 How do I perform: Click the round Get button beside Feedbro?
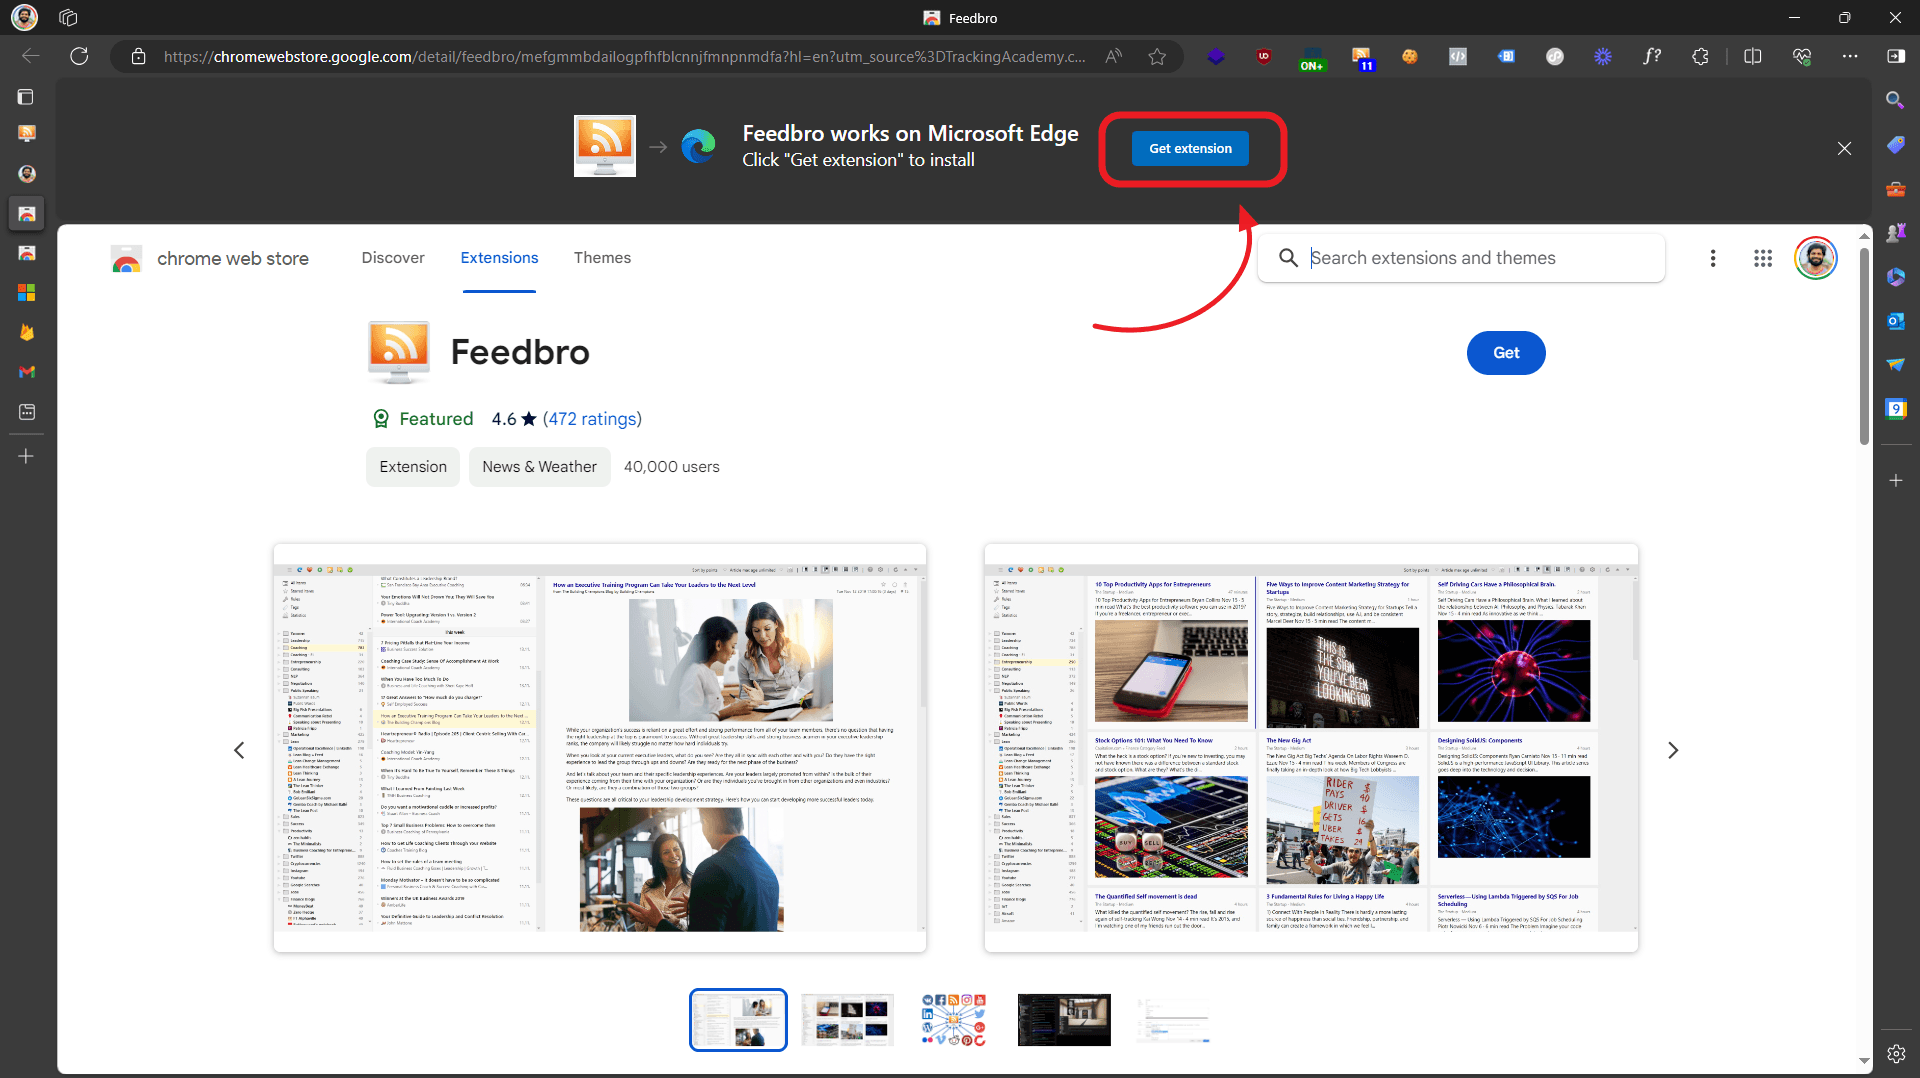[x=1506, y=353]
